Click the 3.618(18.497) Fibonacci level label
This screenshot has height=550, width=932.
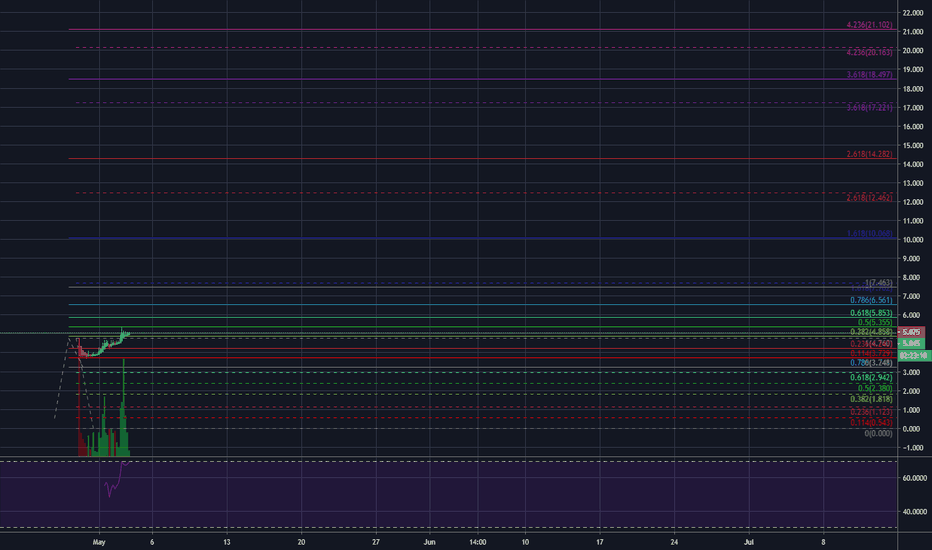point(869,75)
